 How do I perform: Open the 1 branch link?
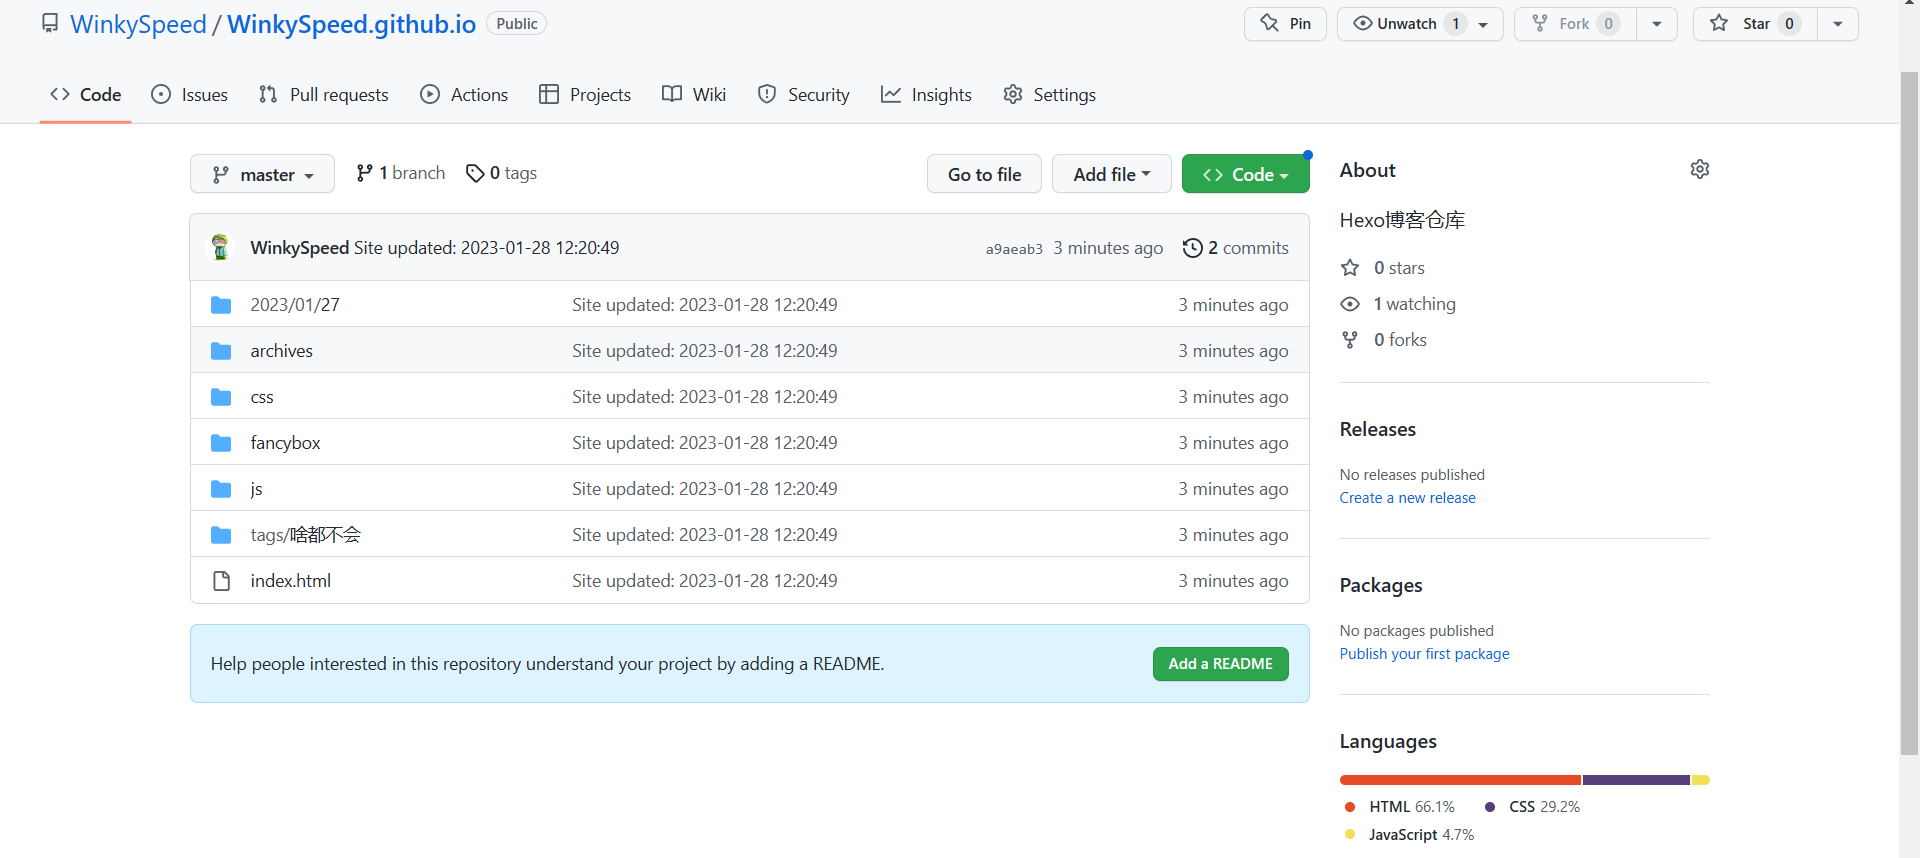click(x=401, y=173)
